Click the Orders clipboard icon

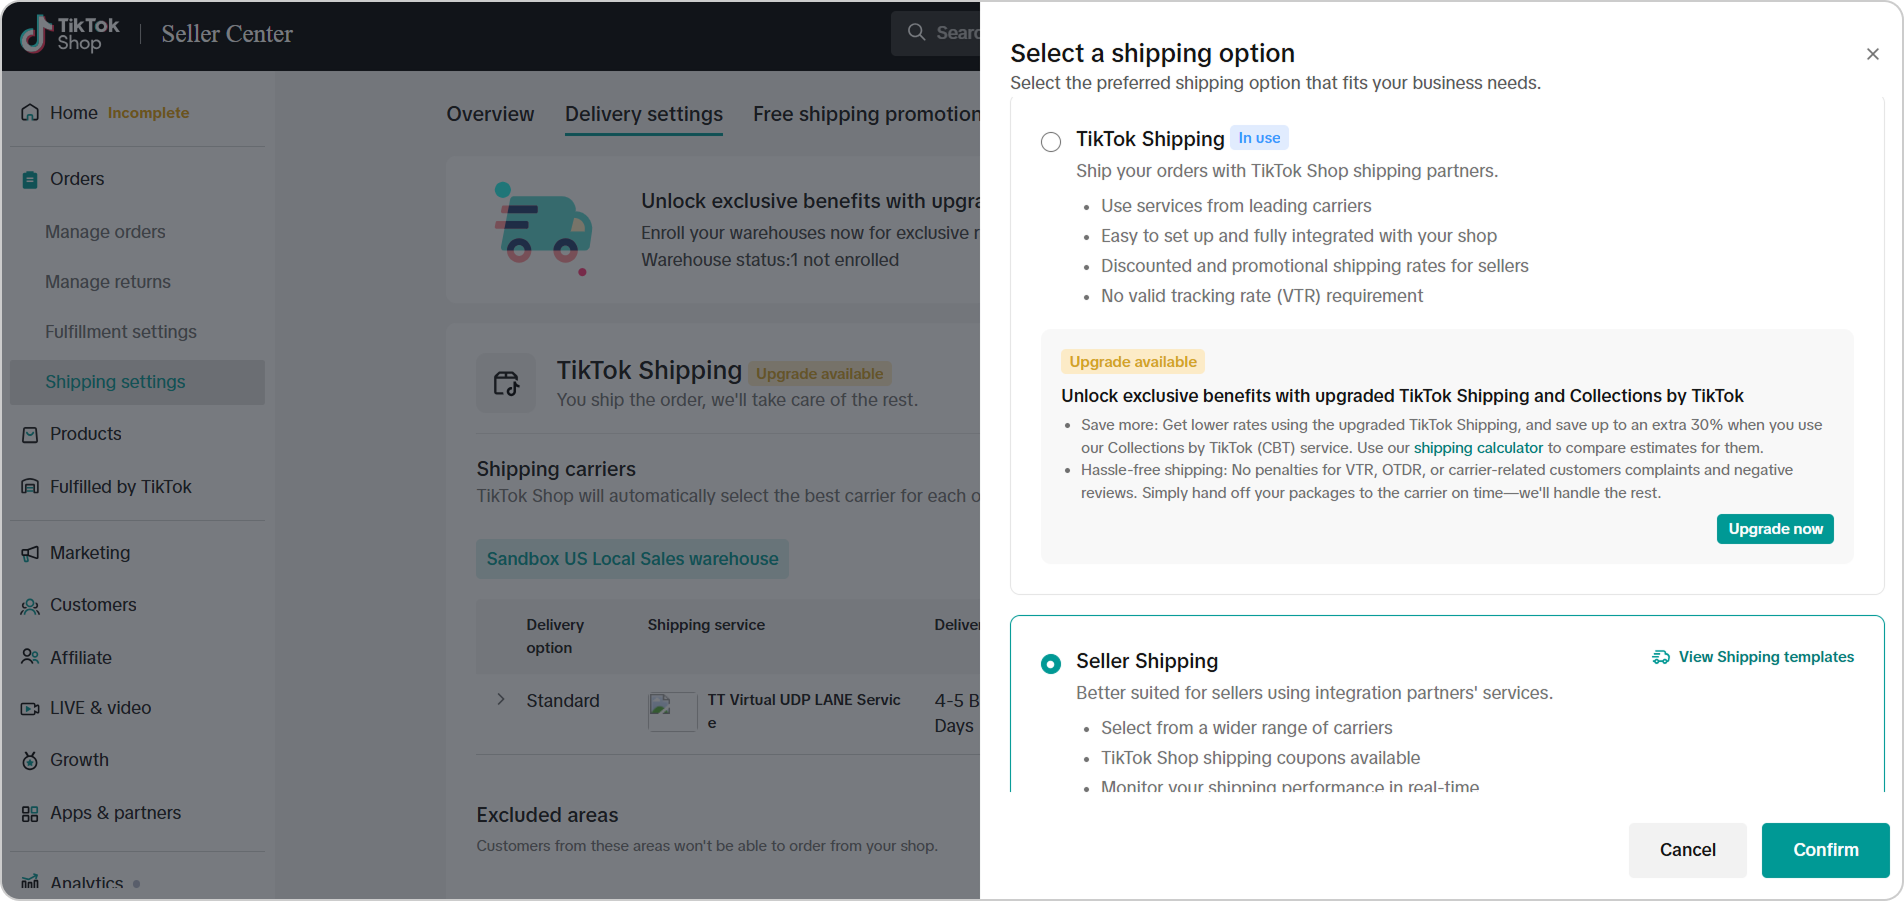tap(30, 180)
